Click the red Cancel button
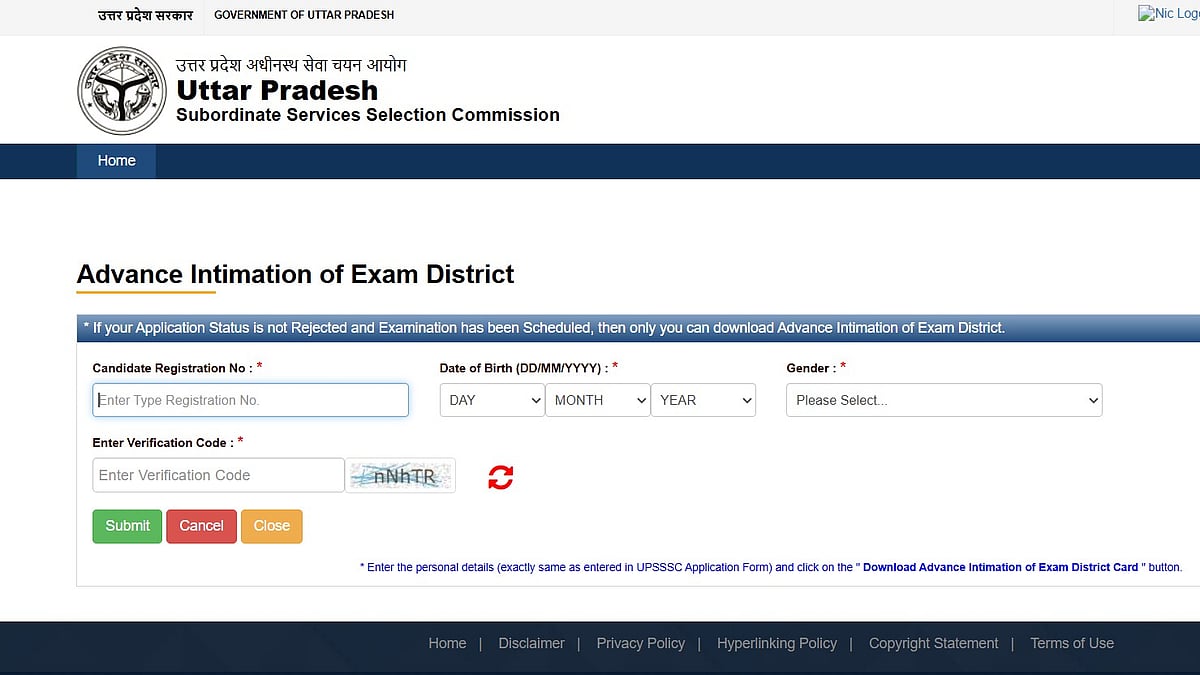Image resolution: width=1200 pixels, height=675 pixels. pyautogui.click(x=201, y=526)
